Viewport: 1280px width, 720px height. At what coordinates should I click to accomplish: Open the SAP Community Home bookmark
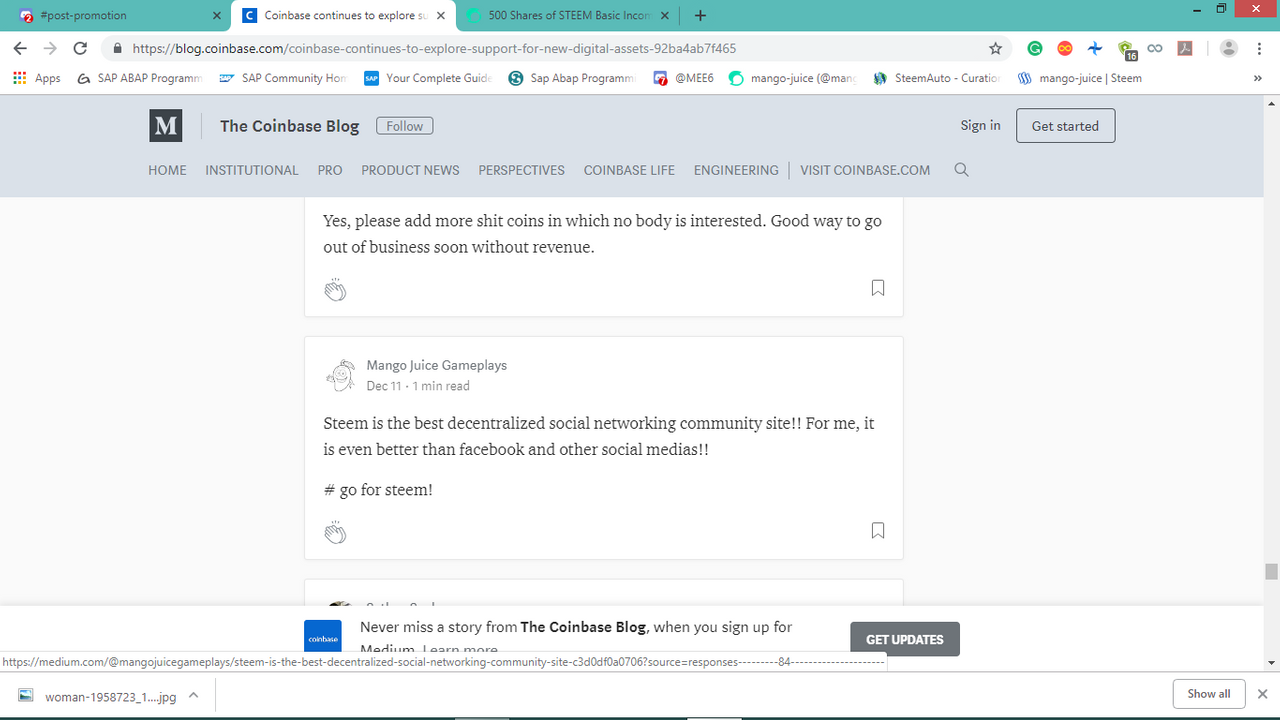click(x=283, y=78)
